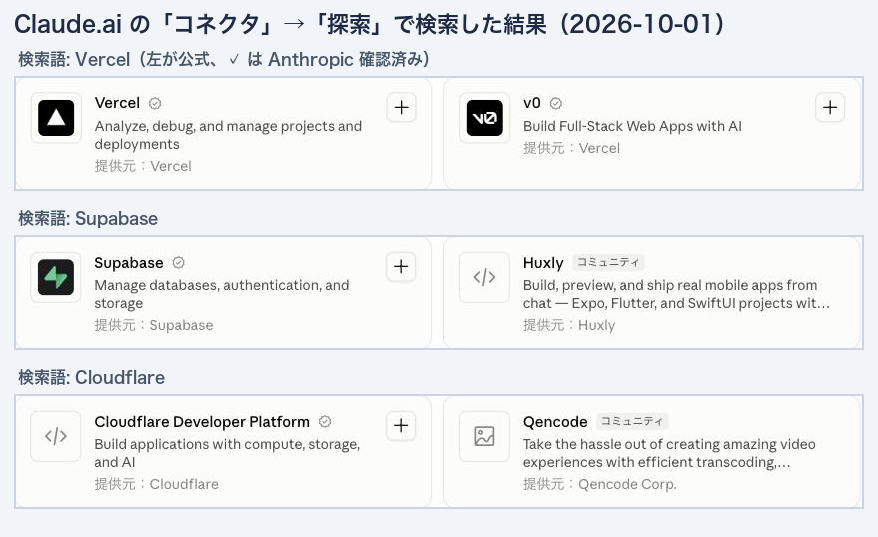This screenshot has height=537, width=878.
Task: Click the verified badge next to v0
Action: pyautogui.click(x=555, y=104)
